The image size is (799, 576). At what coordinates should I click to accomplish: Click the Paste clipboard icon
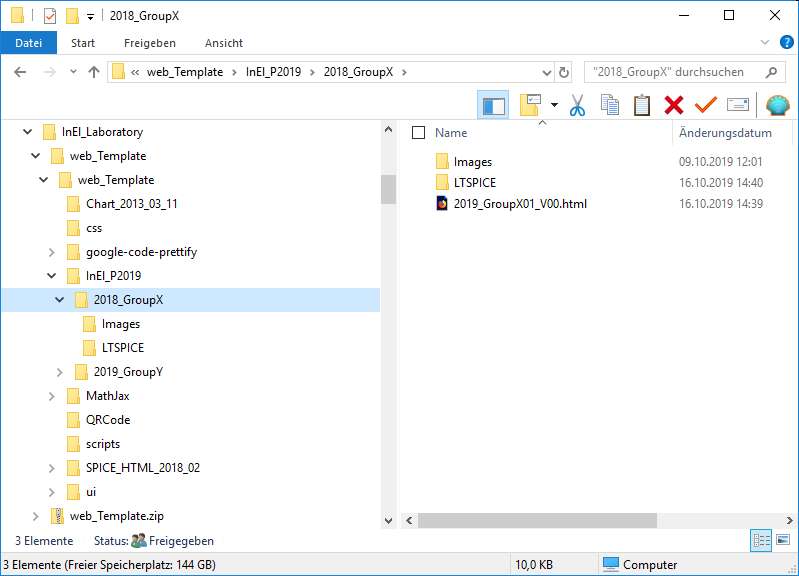[641, 105]
